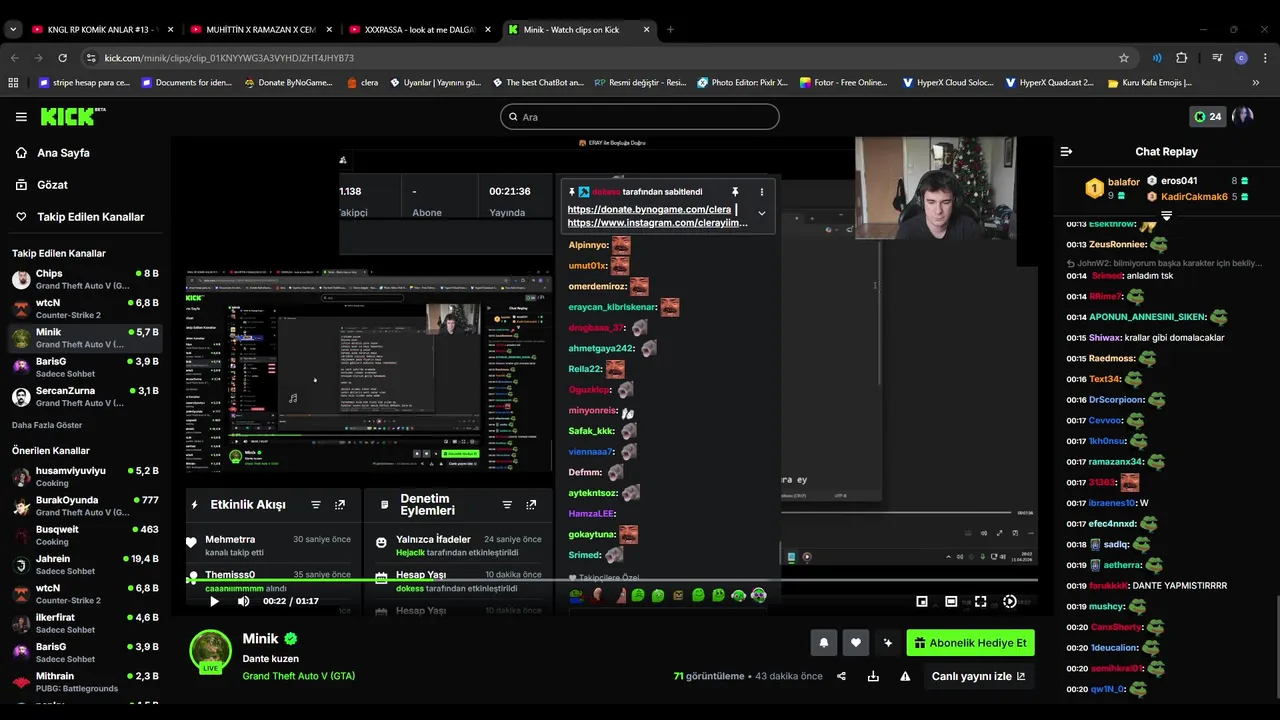The width and height of the screenshot is (1280, 720).
Task: Expand Daha Fazla Göster channel list
Action: click(47, 425)
